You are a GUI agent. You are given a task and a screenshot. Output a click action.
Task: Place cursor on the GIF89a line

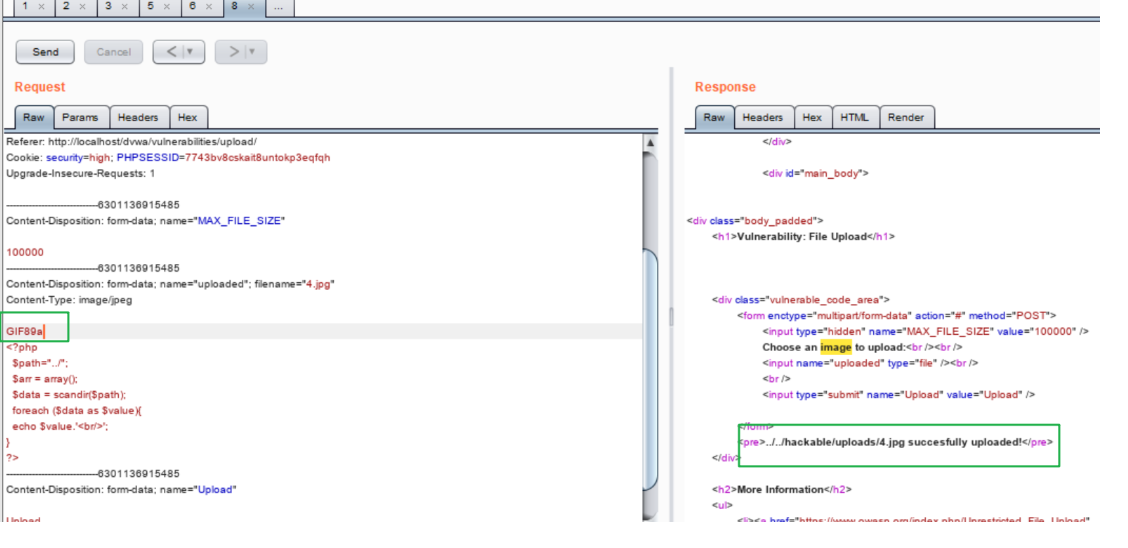point(24,331)
